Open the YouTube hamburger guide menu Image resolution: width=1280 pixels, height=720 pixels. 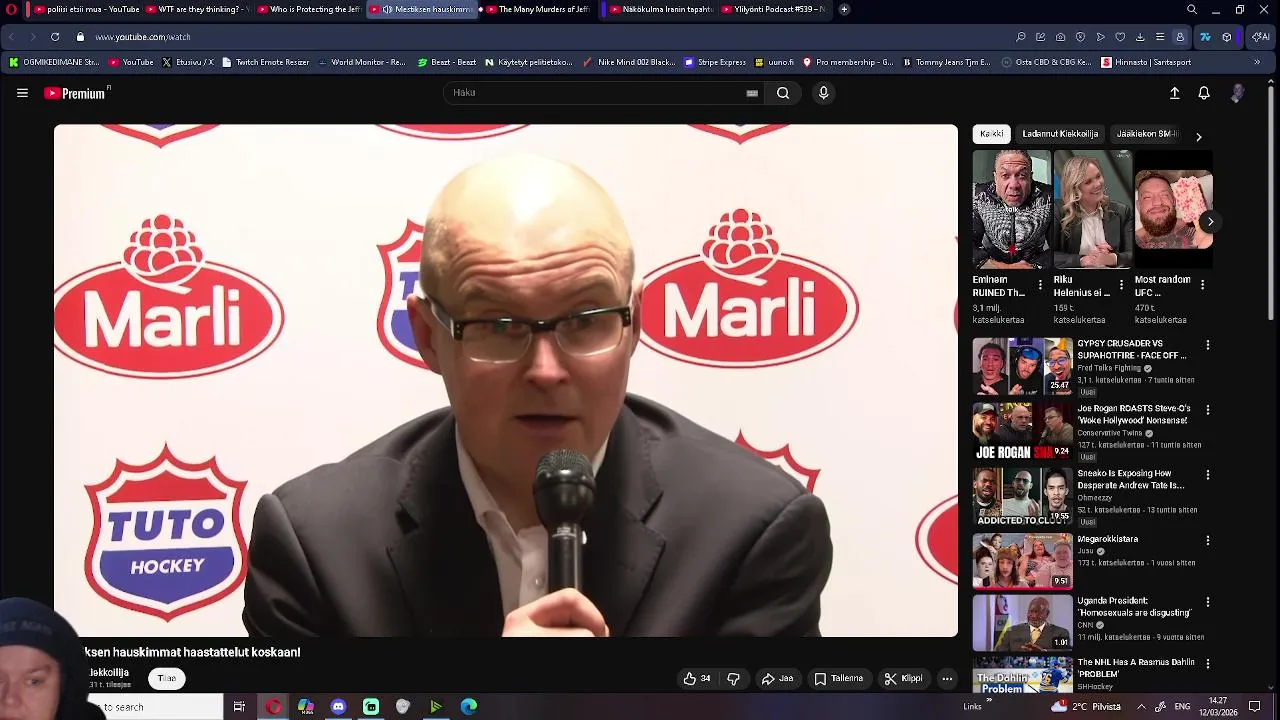[x=22, y=93]
